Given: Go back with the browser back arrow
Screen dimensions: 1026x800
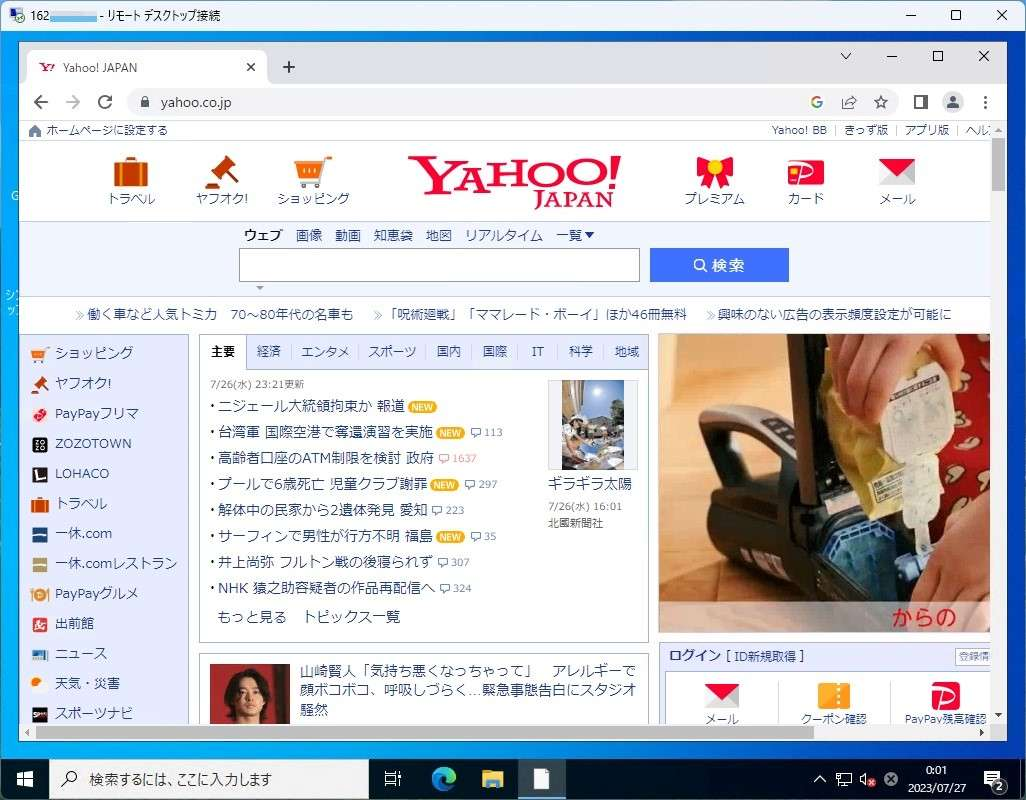Looking at the screenshot, I should (x=41, y=102).
